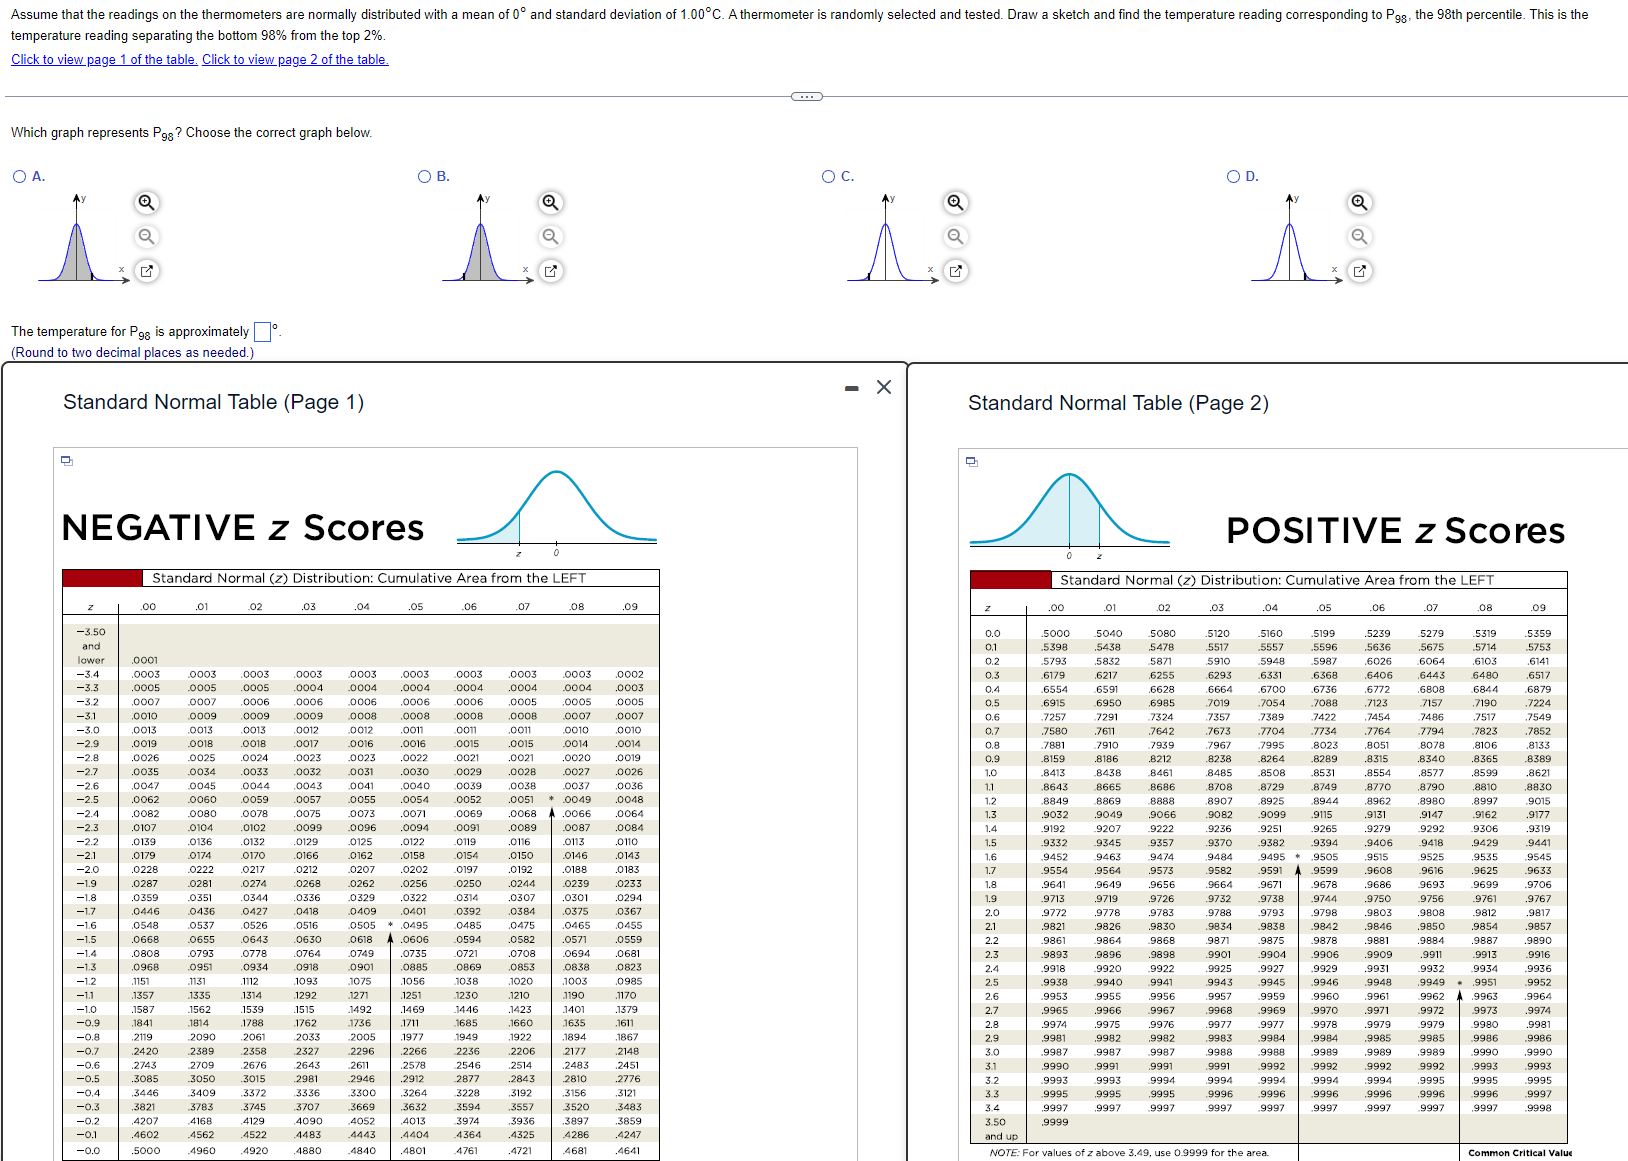Select answer choice D
This screenshot has height=1161, width=1628.
(x=1231, y=176)
